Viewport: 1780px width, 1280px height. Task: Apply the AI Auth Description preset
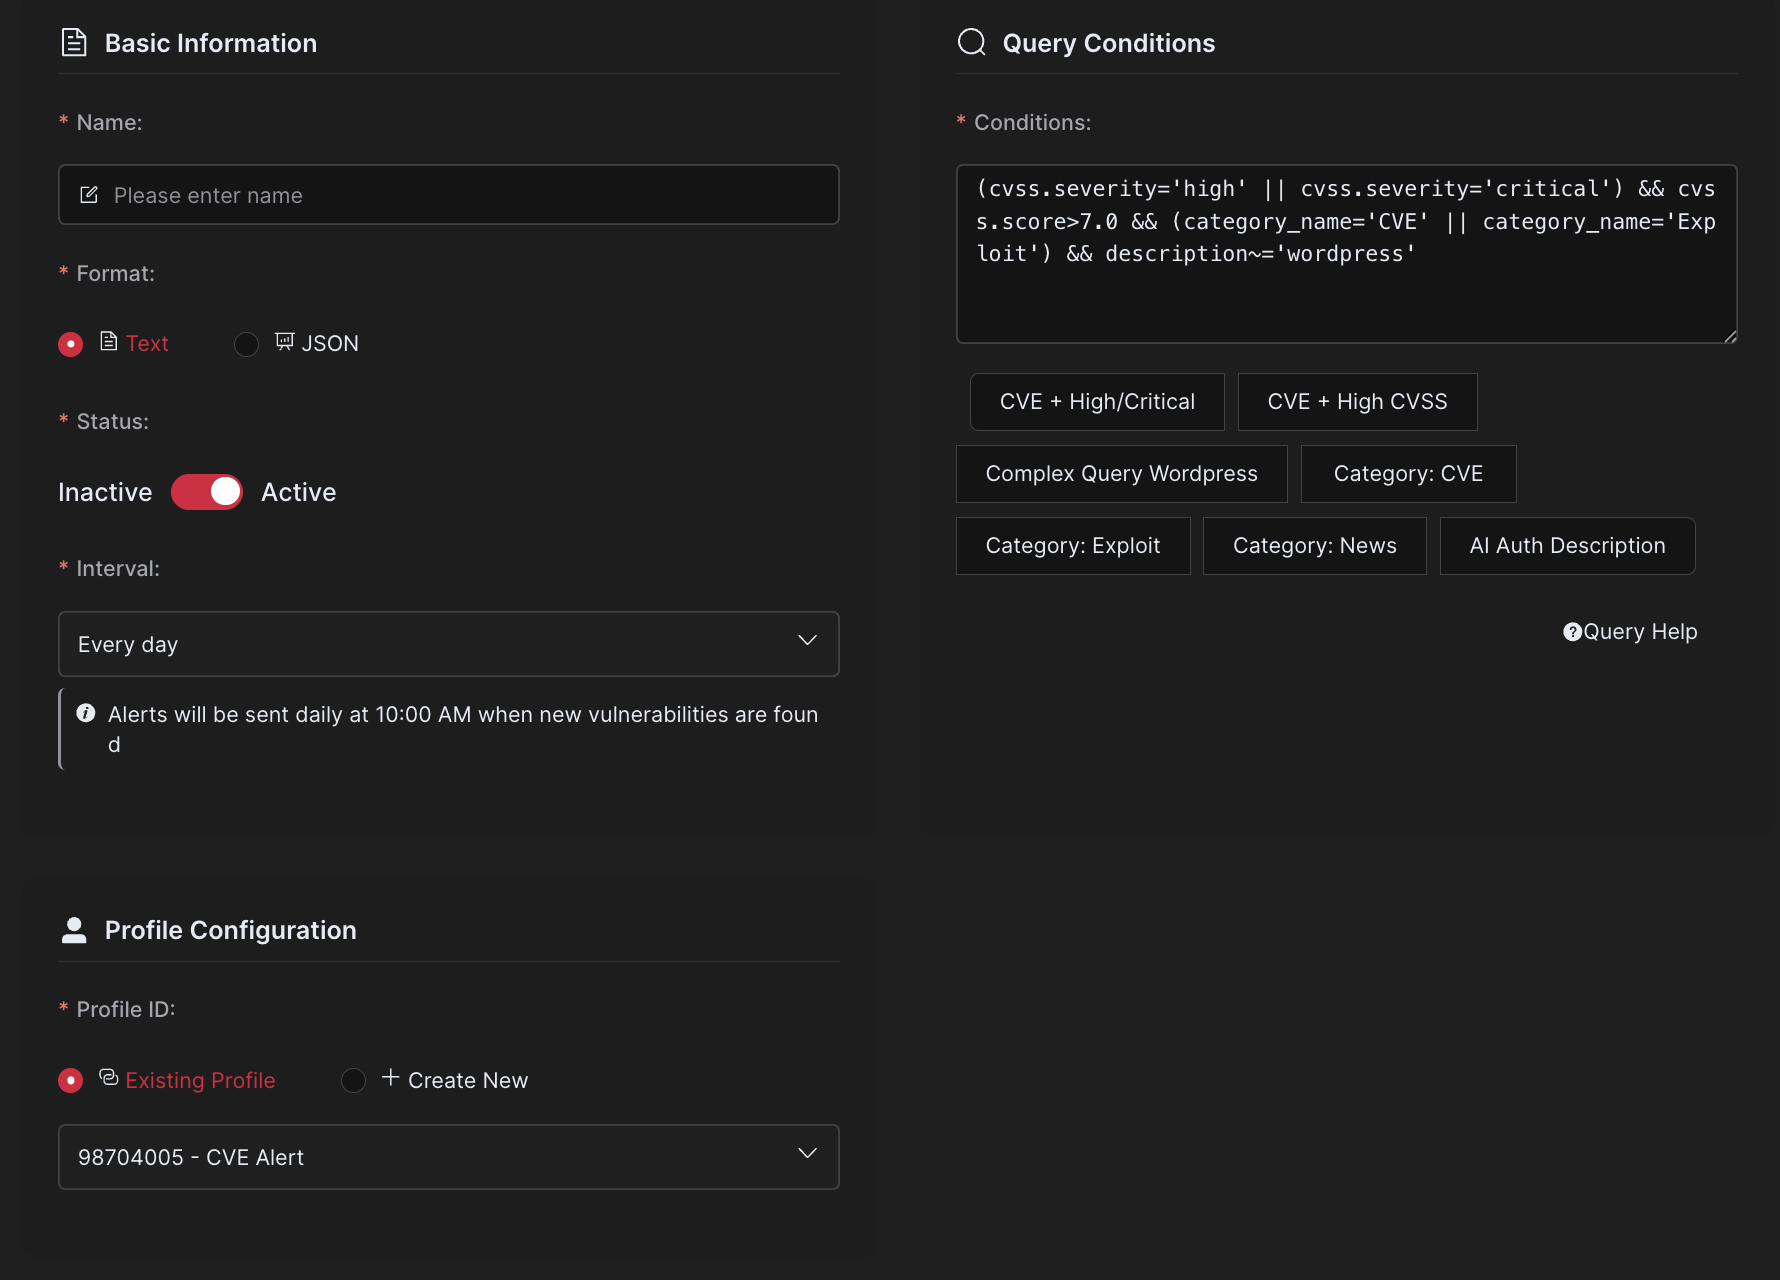tap(1567, 546)
